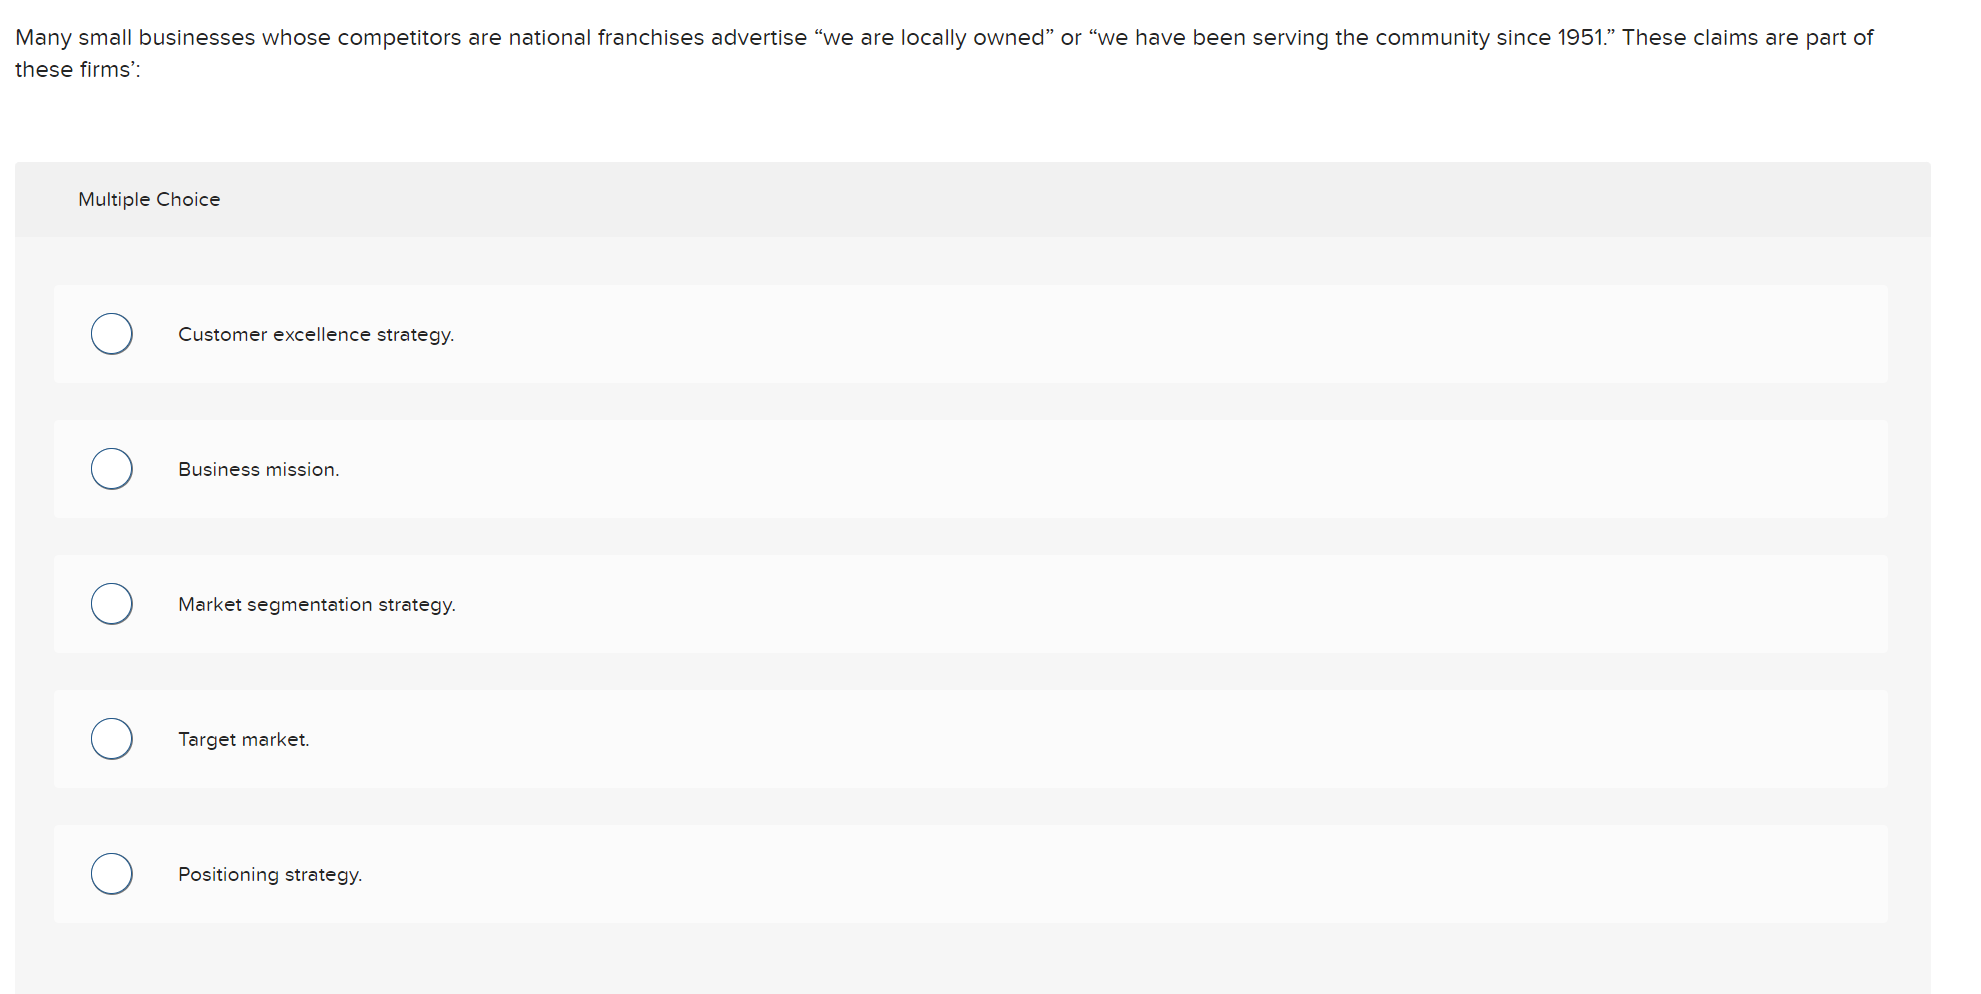
Task: Select the radio button for Target market
Action: coord(111,738)
